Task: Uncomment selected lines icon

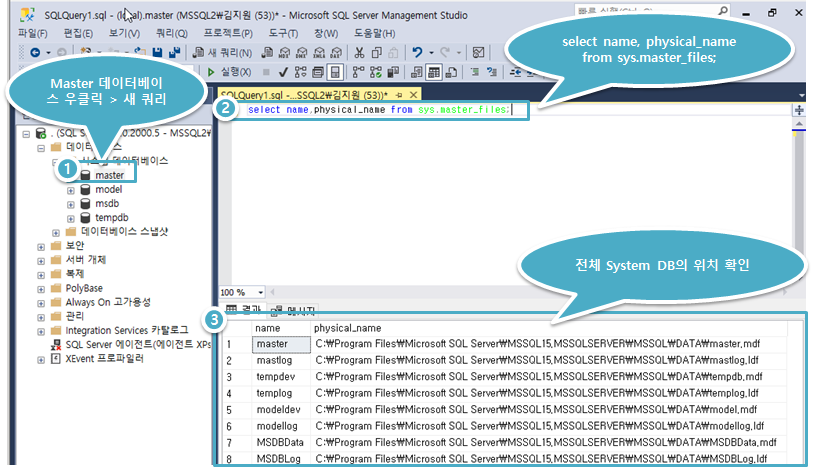Action: tap(492, 72)
